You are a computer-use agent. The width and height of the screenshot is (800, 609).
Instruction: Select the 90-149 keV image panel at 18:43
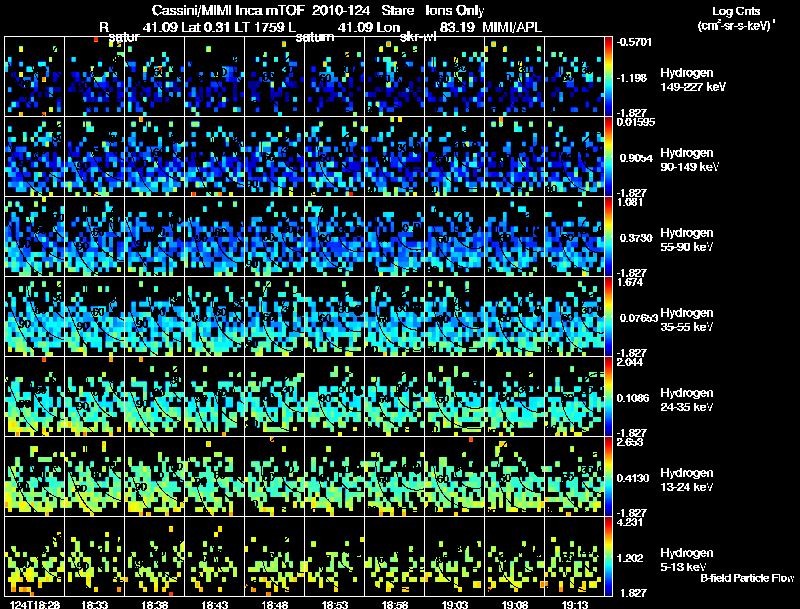214,157
